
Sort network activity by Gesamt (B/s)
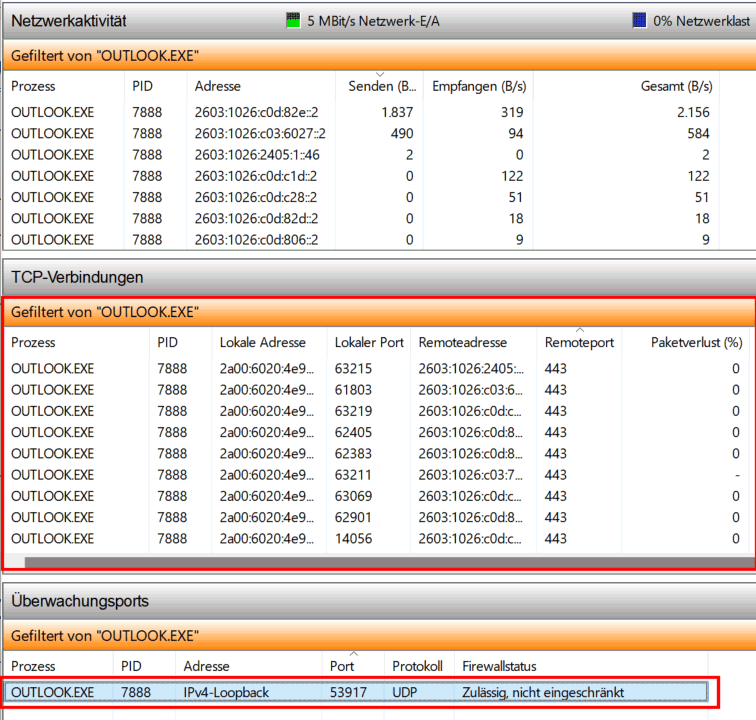click(x=627, y=86)
